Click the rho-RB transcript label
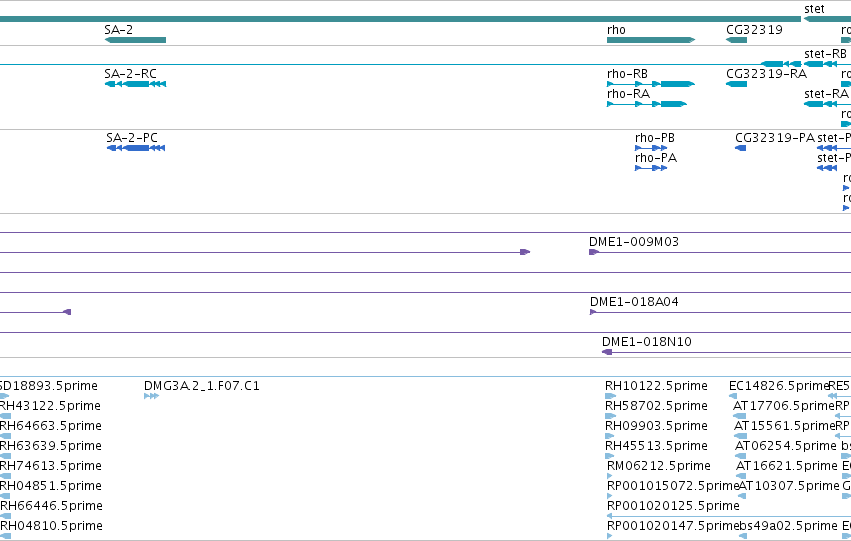This screenshot has height=541, width=851. point(627,74)
